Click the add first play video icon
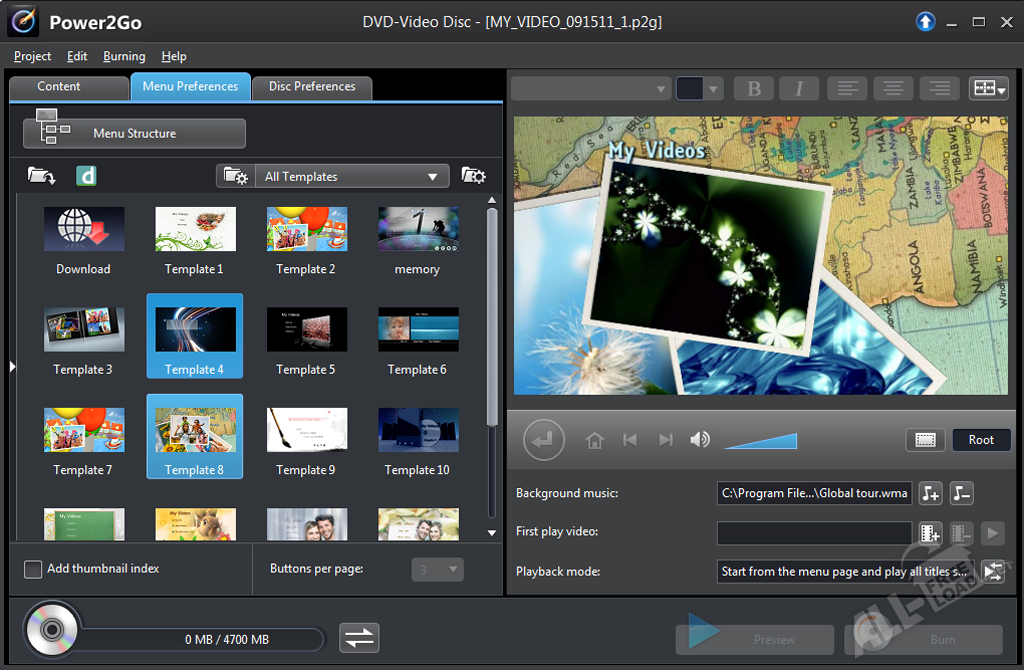The image size is (1024, 670). 930,533
